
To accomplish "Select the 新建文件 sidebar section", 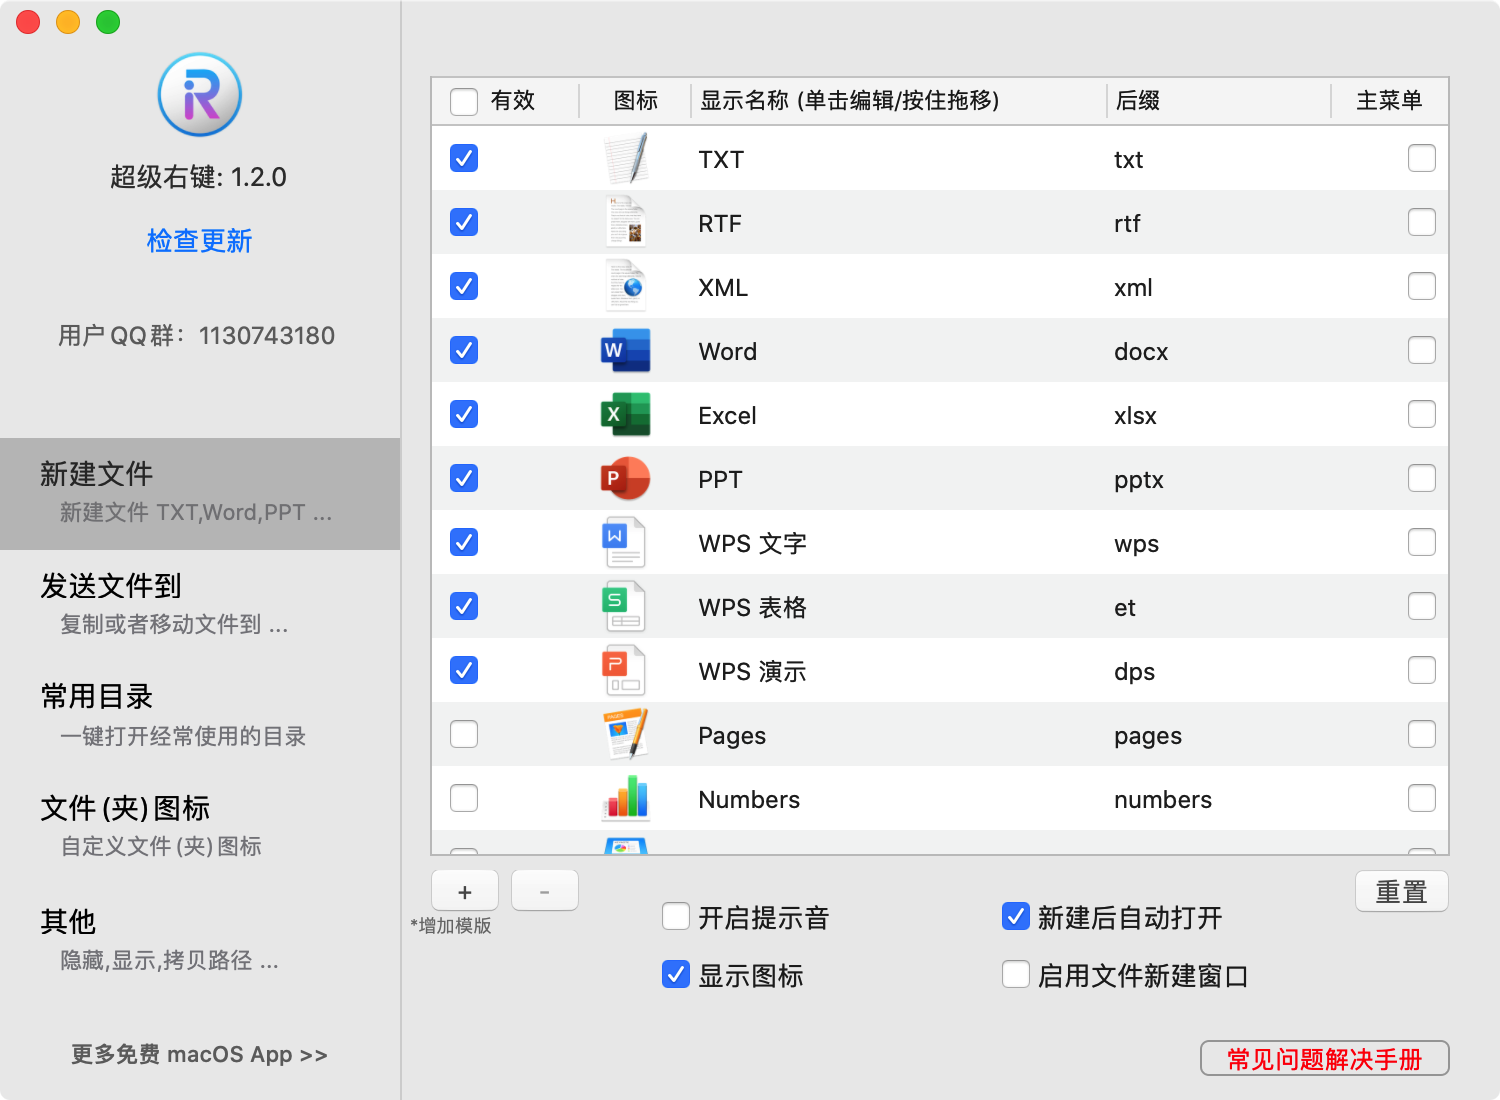I will pos(200,493).
